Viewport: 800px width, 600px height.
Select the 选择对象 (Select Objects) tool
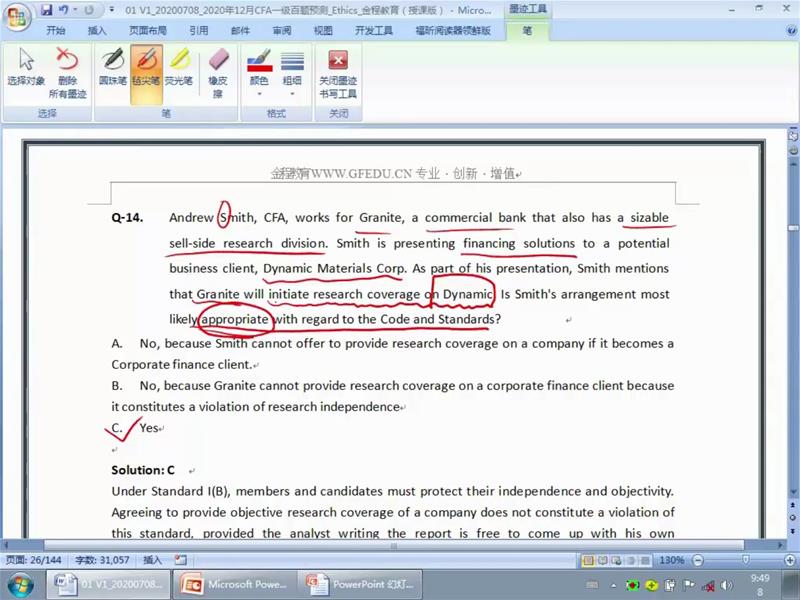[25, 73]
